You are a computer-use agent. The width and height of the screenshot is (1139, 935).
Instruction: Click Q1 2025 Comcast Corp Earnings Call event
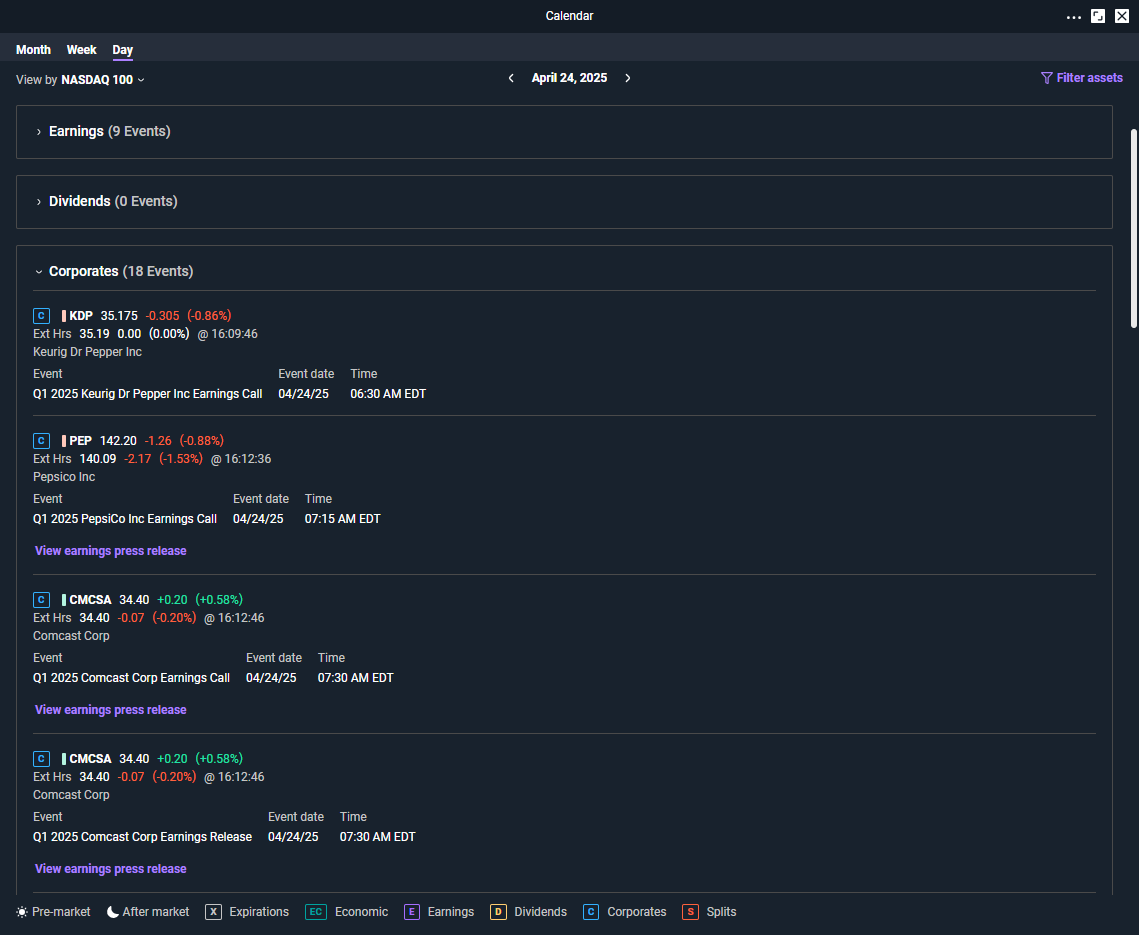(x=131, y=678)
